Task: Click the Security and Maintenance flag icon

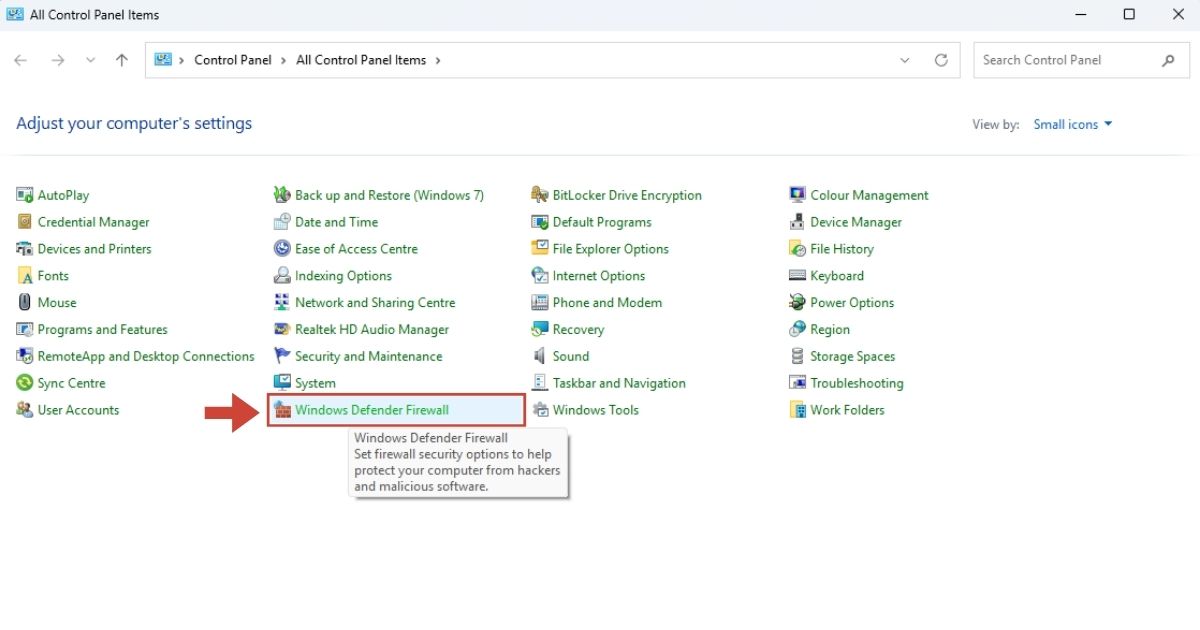Action: pos(282,356)
